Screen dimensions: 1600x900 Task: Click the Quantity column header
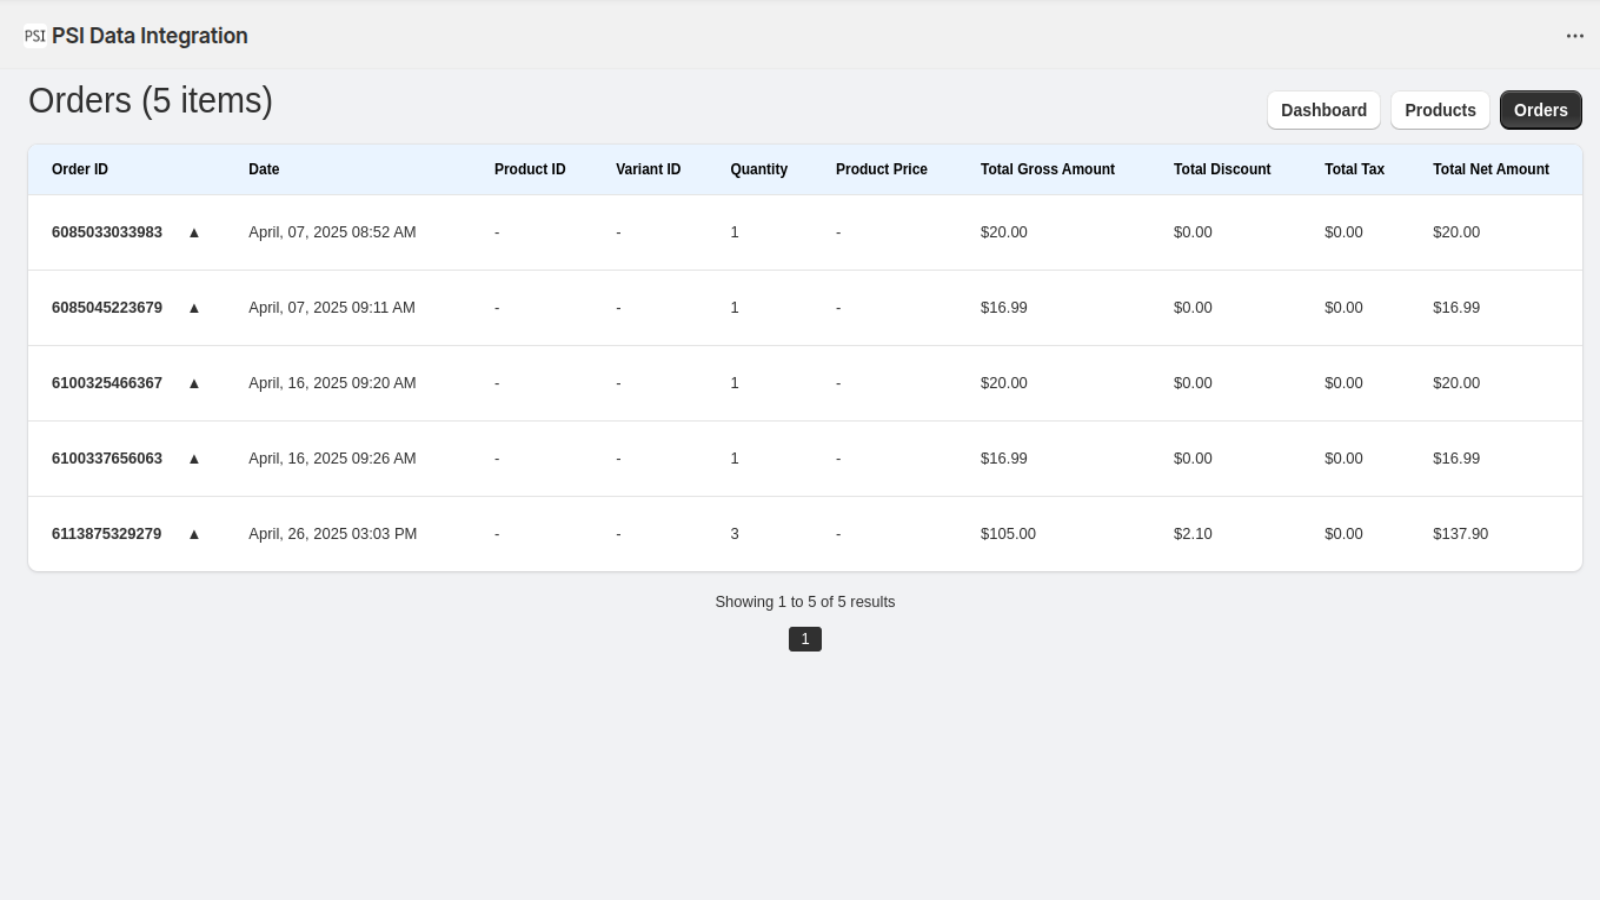759,169
